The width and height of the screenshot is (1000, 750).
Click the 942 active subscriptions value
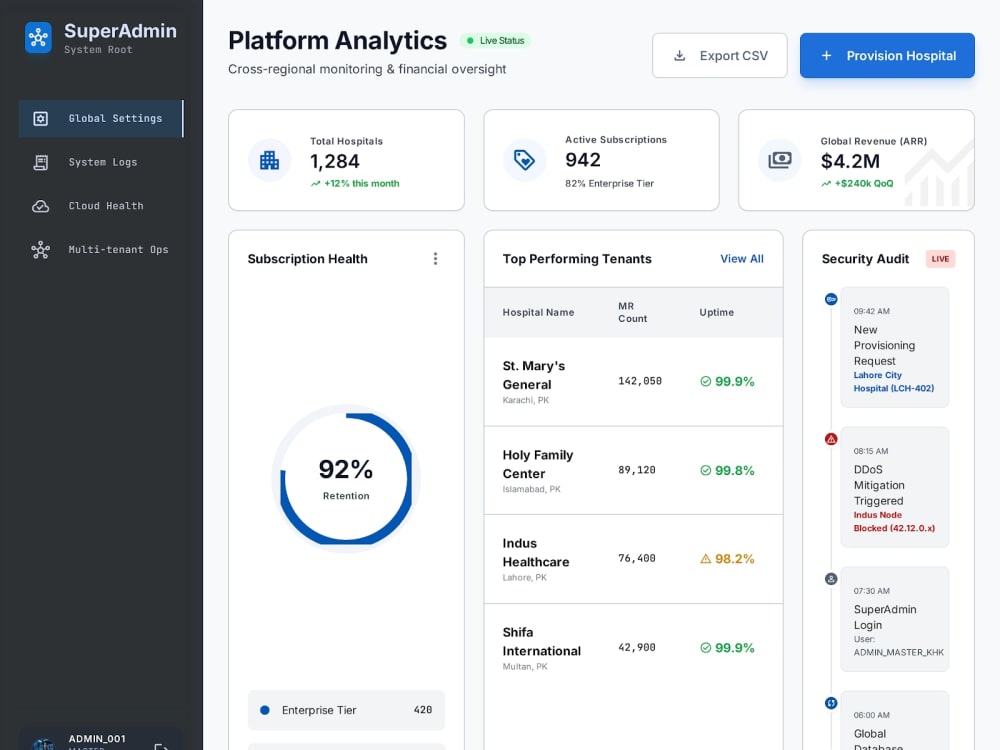pos(583,160)
